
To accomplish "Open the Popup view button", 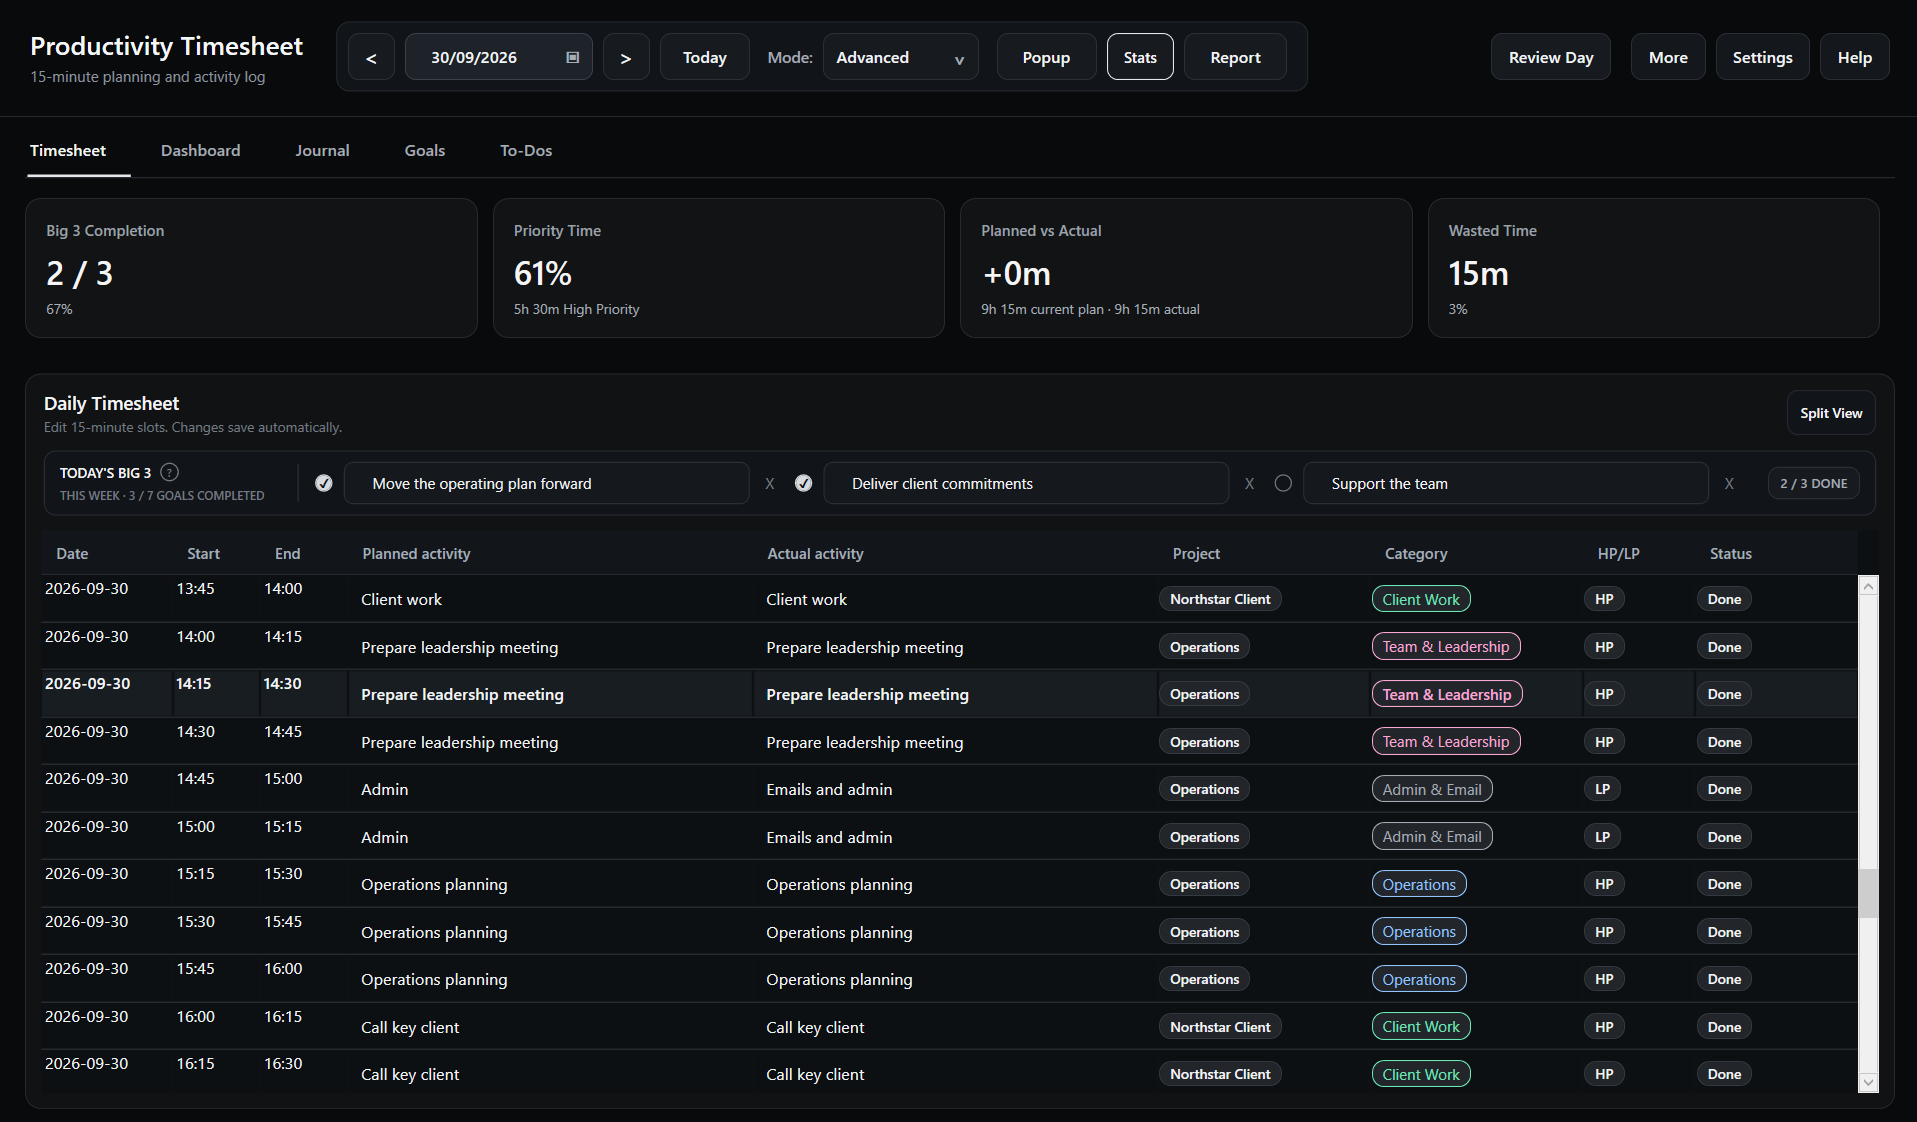I will [x=1046, y=57].
